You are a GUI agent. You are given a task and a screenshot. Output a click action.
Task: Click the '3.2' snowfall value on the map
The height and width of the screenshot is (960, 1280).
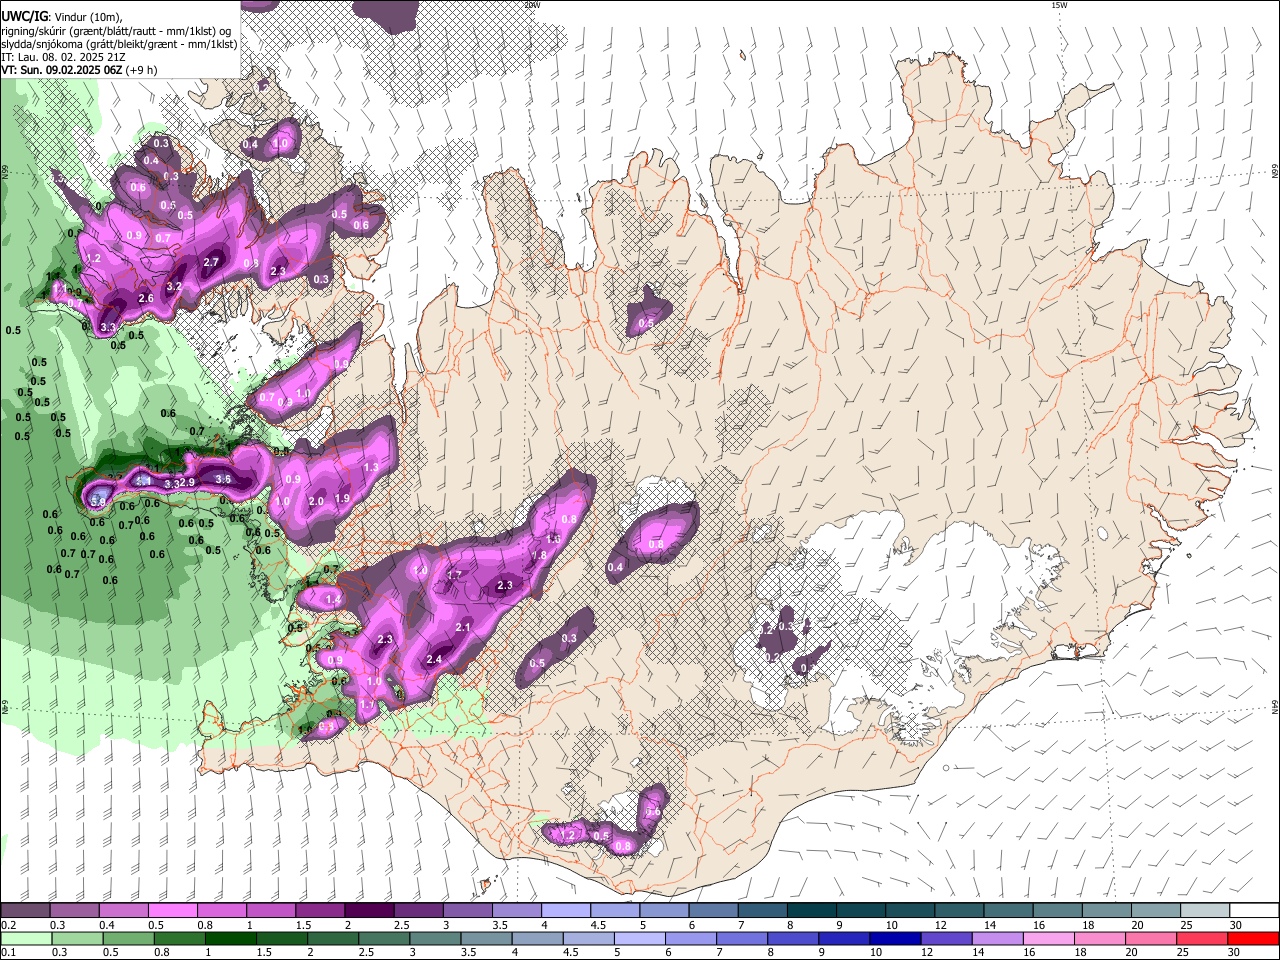tap(174, 287)
